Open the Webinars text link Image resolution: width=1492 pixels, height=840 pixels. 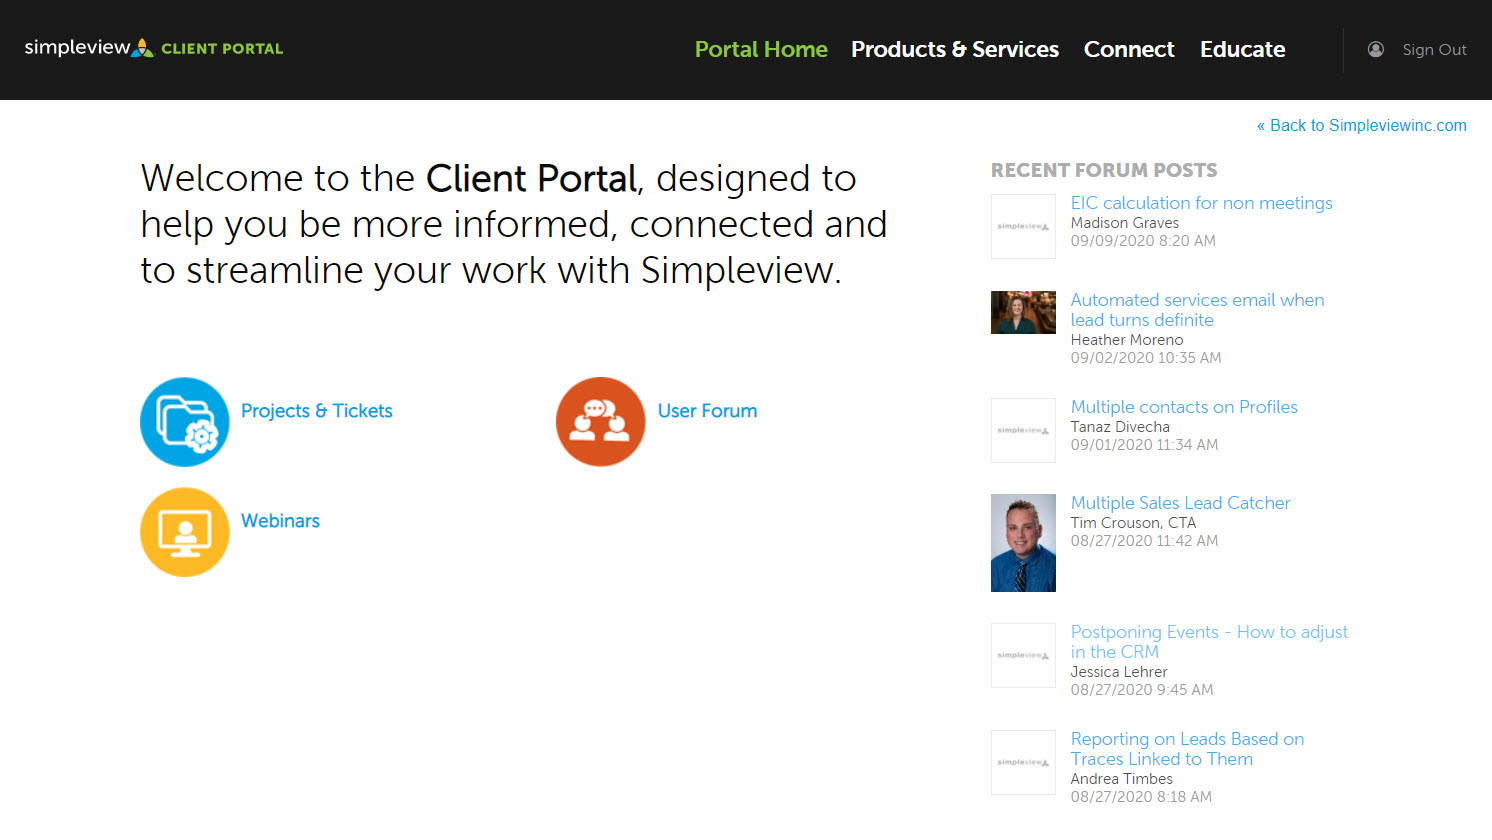[280, 521]
